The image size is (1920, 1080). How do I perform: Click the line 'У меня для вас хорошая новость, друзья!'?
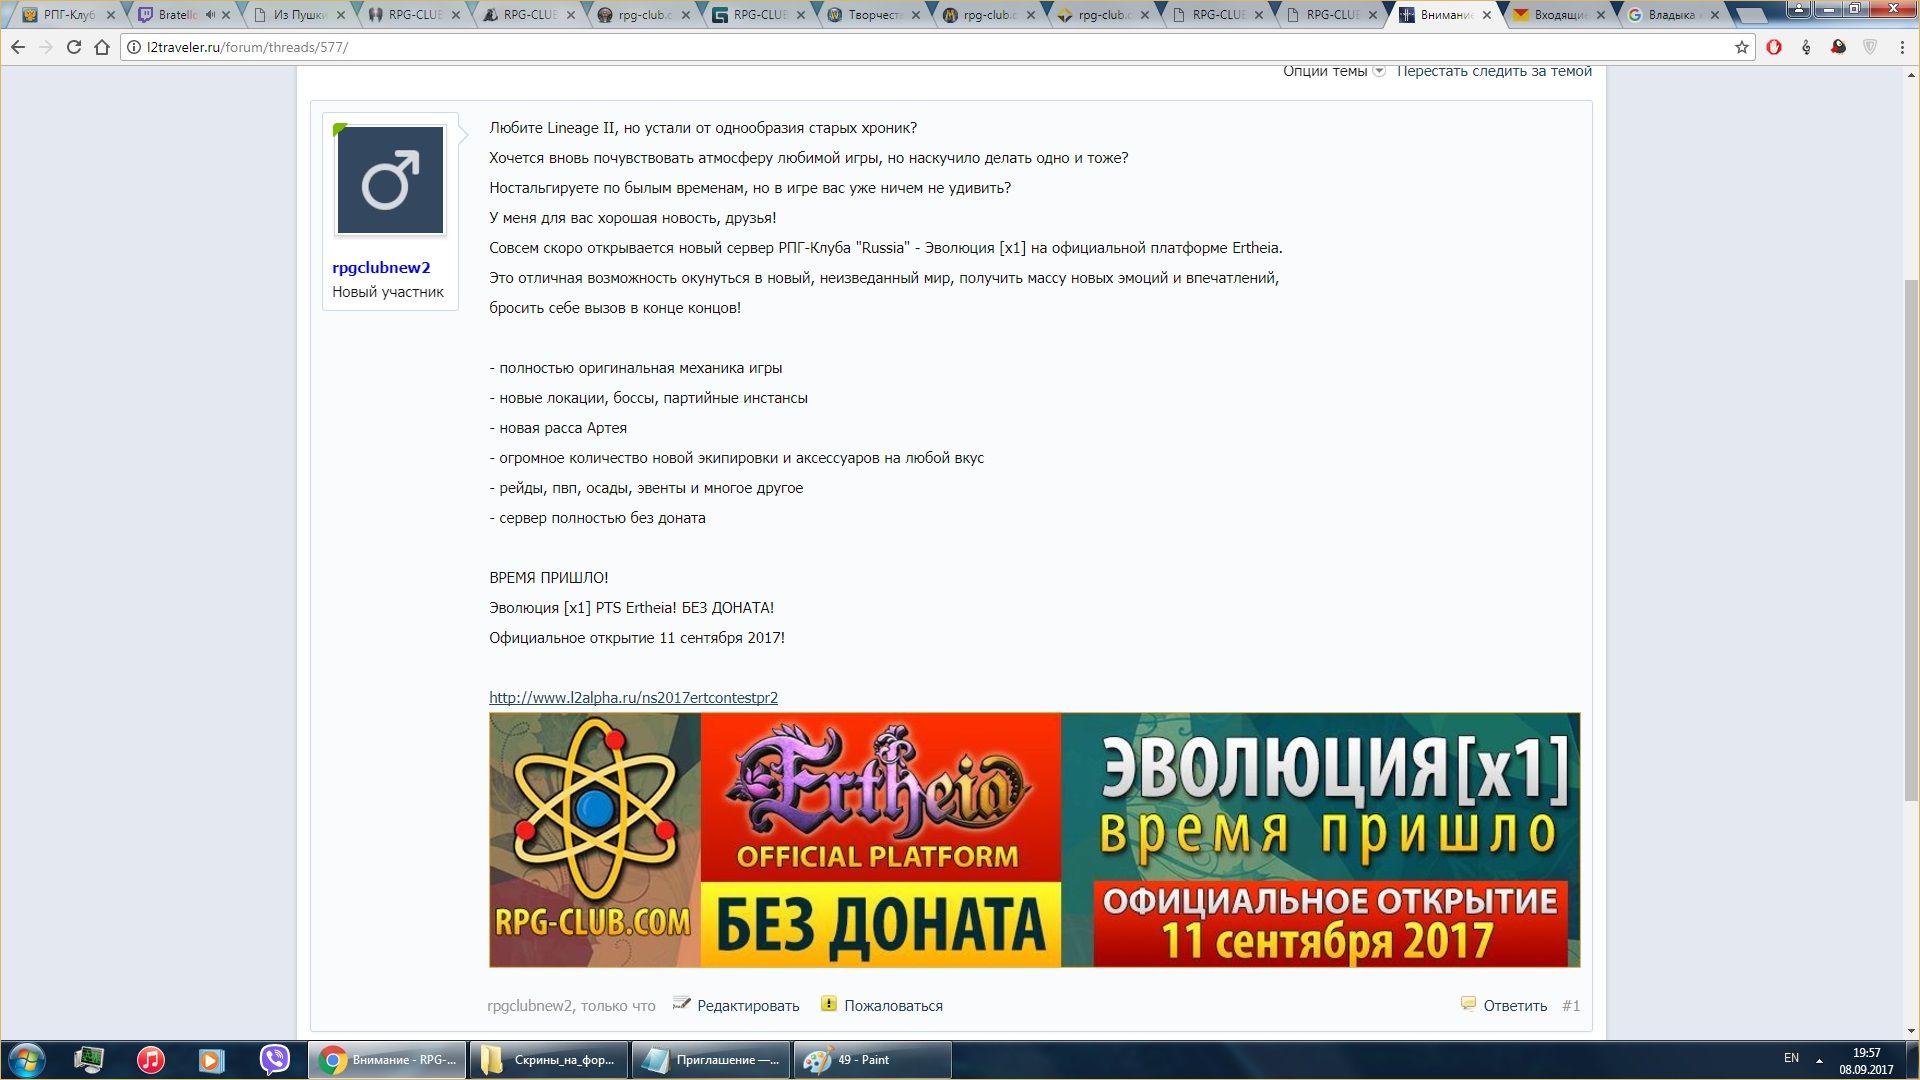point(632,218)
